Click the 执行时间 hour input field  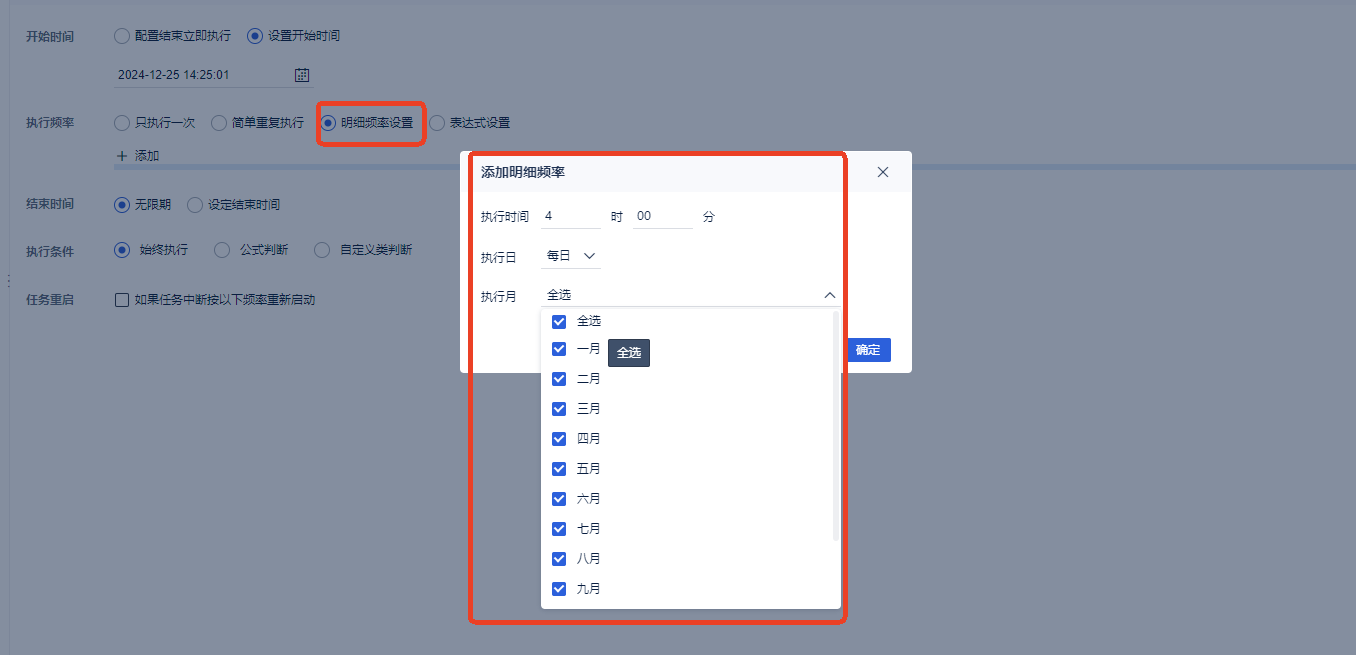pos(571,216)
